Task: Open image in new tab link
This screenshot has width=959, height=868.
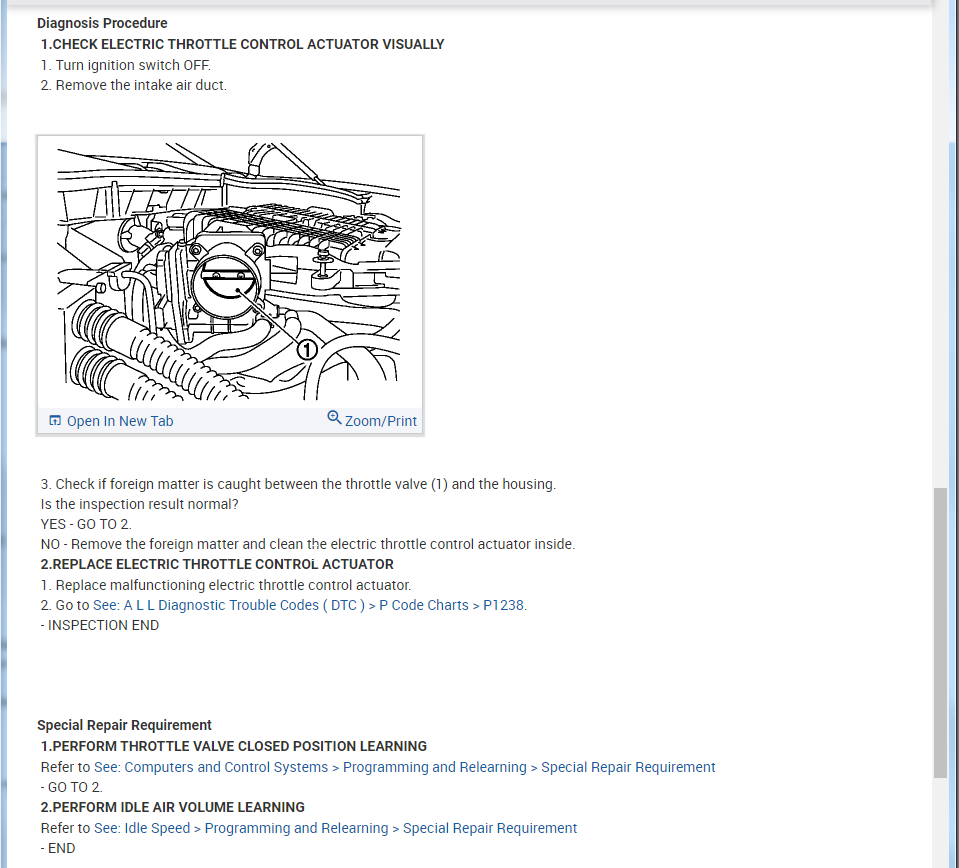Action: (x=120, y=421)
